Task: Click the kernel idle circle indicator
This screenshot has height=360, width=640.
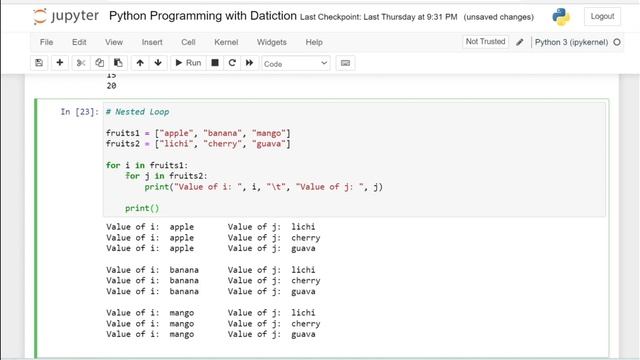Action: click(x=617, y=42)
